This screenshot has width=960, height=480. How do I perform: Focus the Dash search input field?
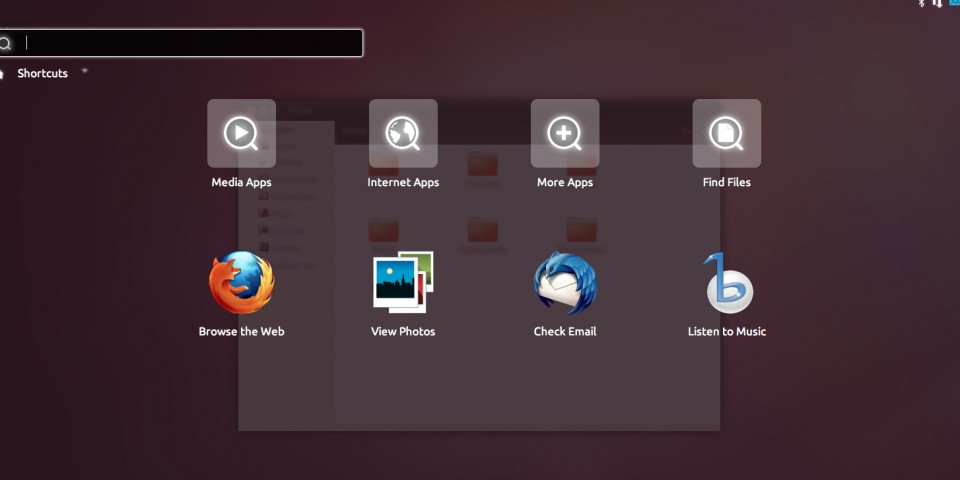[190, 43]
